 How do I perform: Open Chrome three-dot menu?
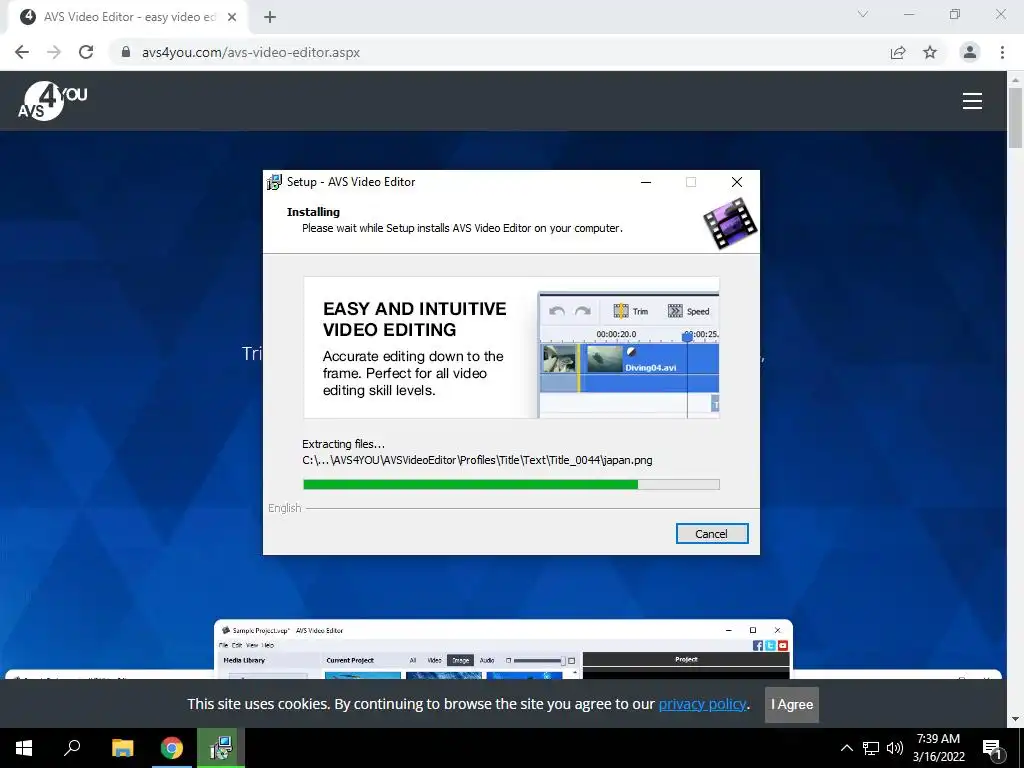(x=1002, y=52)
